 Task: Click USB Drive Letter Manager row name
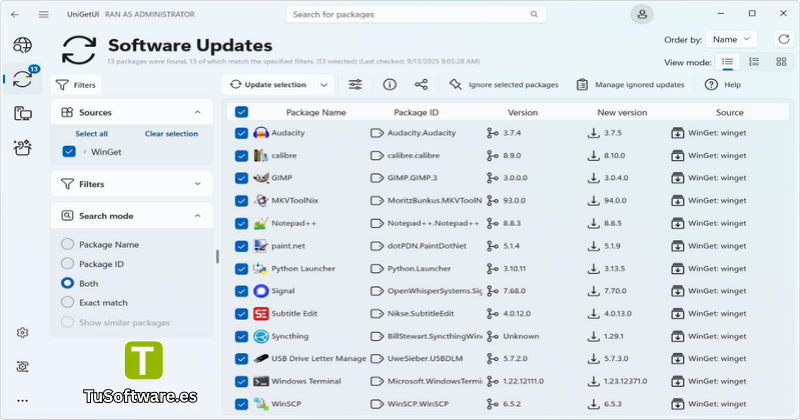click(x=318, y=359)
